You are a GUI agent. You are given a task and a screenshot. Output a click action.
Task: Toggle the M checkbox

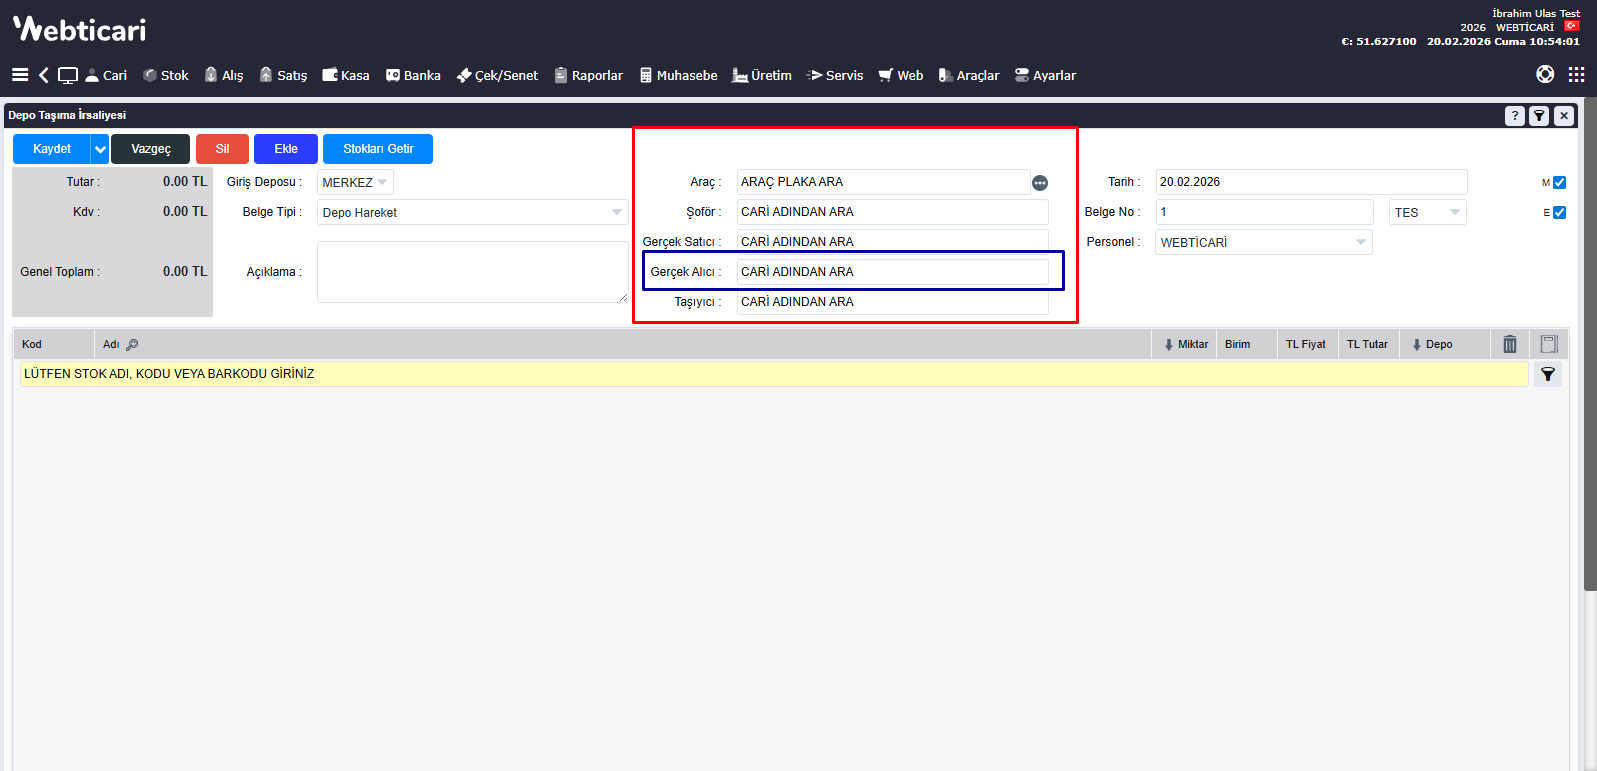[1559, 183]
